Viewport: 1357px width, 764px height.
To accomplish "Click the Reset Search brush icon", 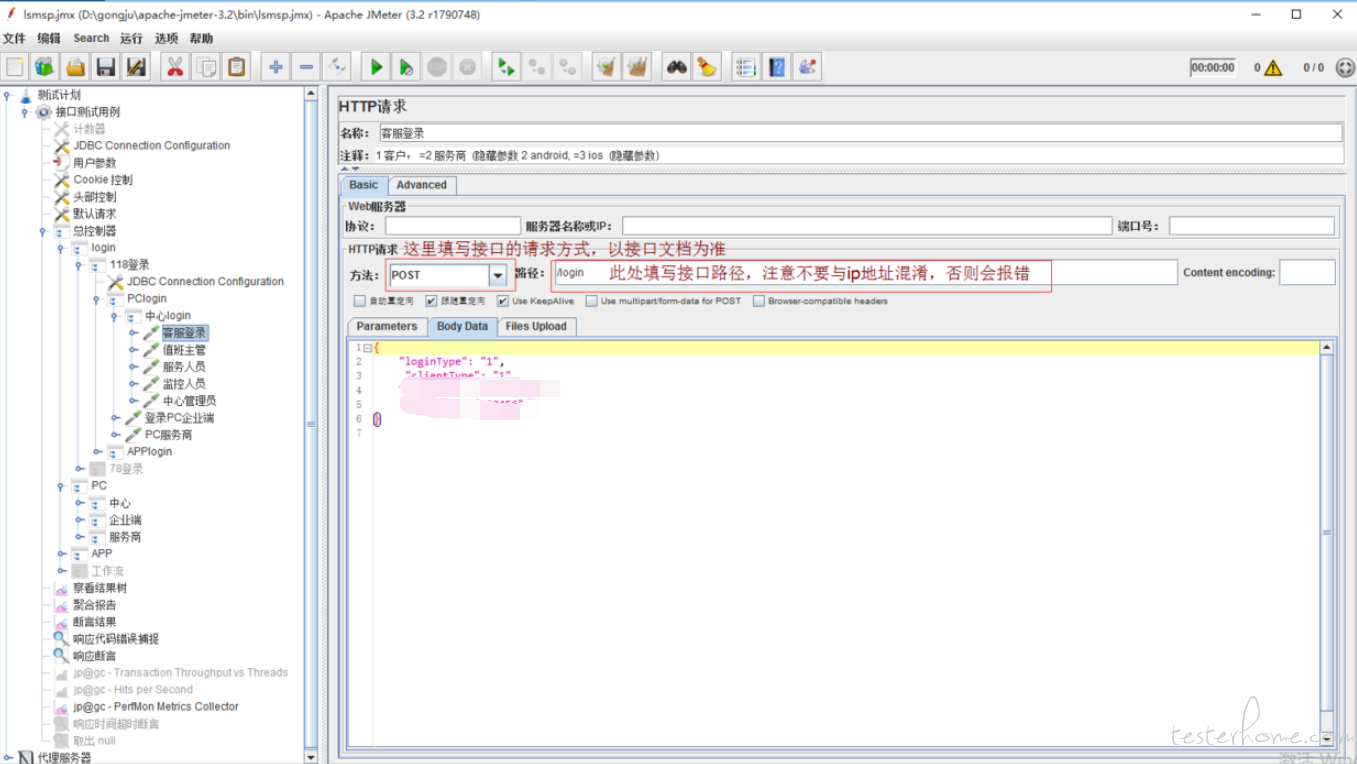I will [x=707, y=67].
